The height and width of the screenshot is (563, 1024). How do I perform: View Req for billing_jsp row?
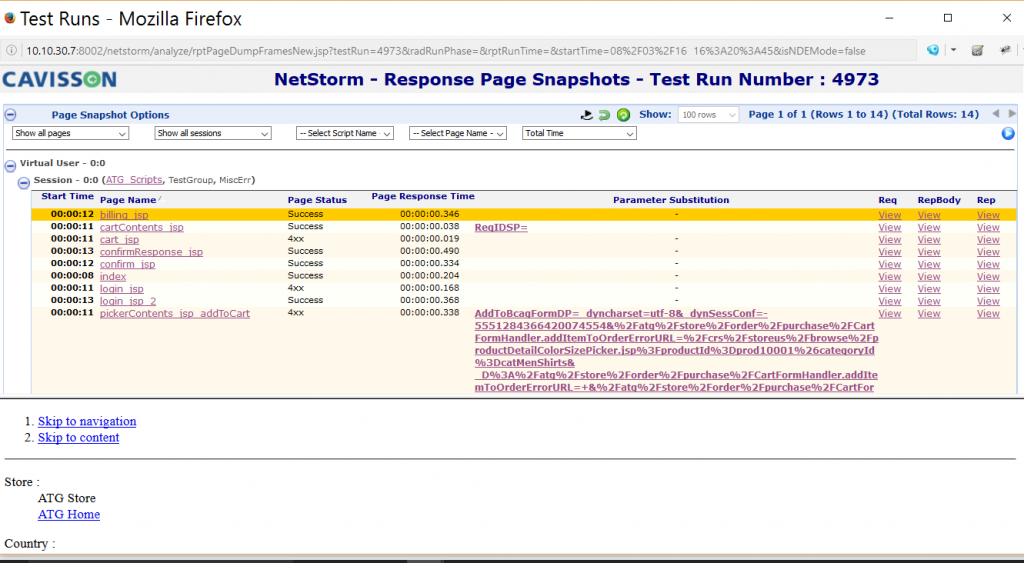[x=889, y=215]
